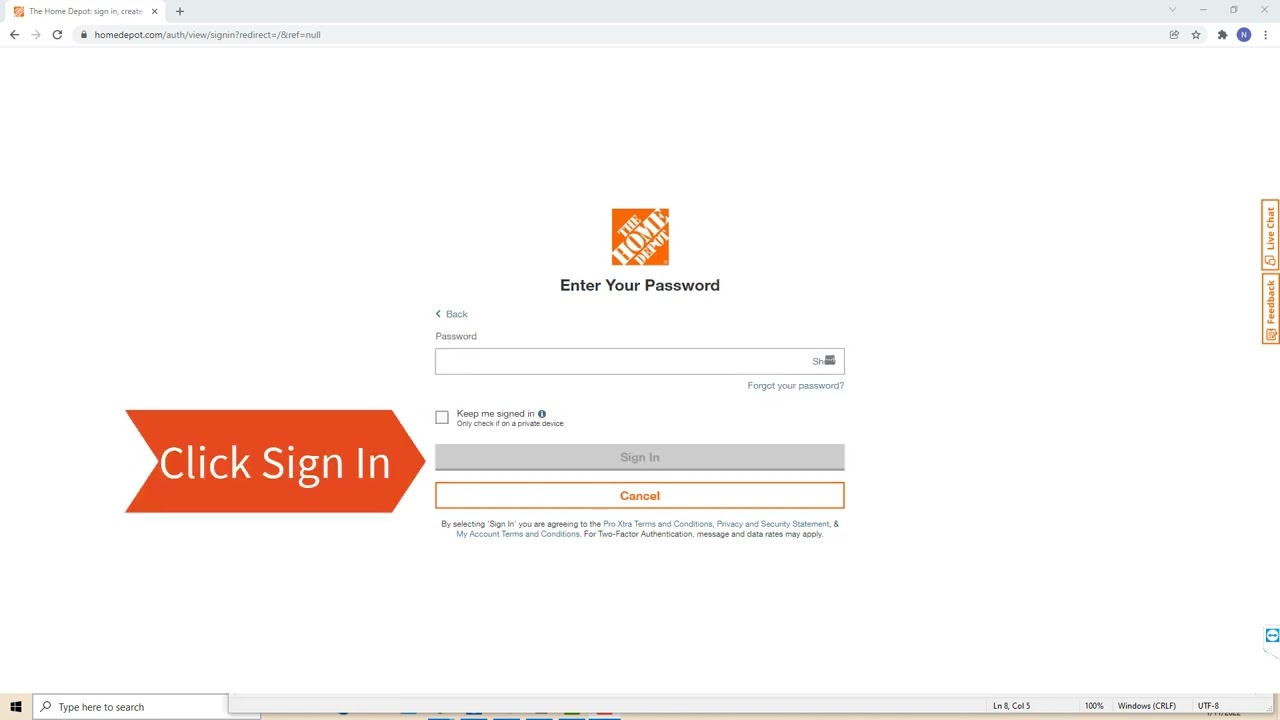
Task: Bookmark this page with the star icon
Action: point(1196,35)
